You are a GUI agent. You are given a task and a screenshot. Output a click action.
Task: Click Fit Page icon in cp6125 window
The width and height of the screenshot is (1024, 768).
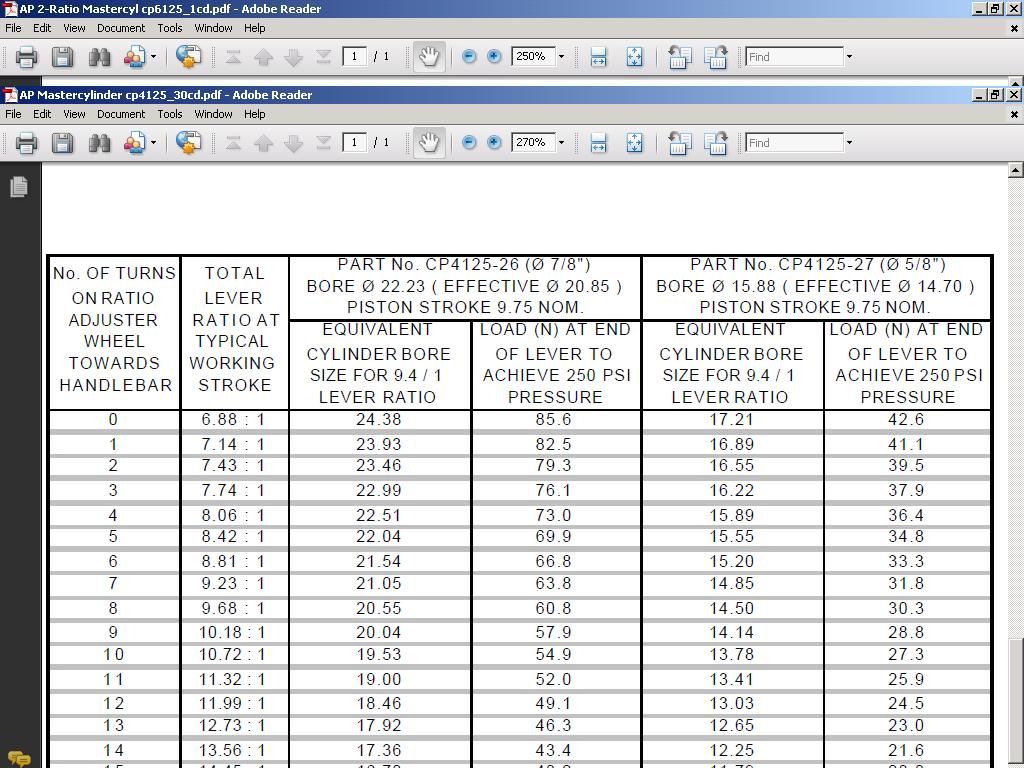point(634,57)
